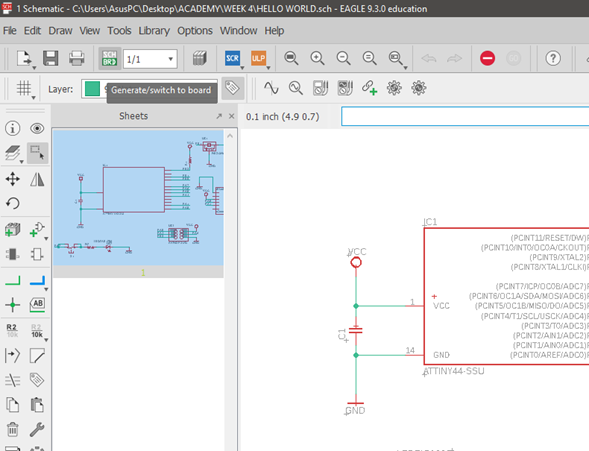The image size is (589, 451).
Task: Select the Paste tool
Action: pyautogui.click(x=37, y=405)
